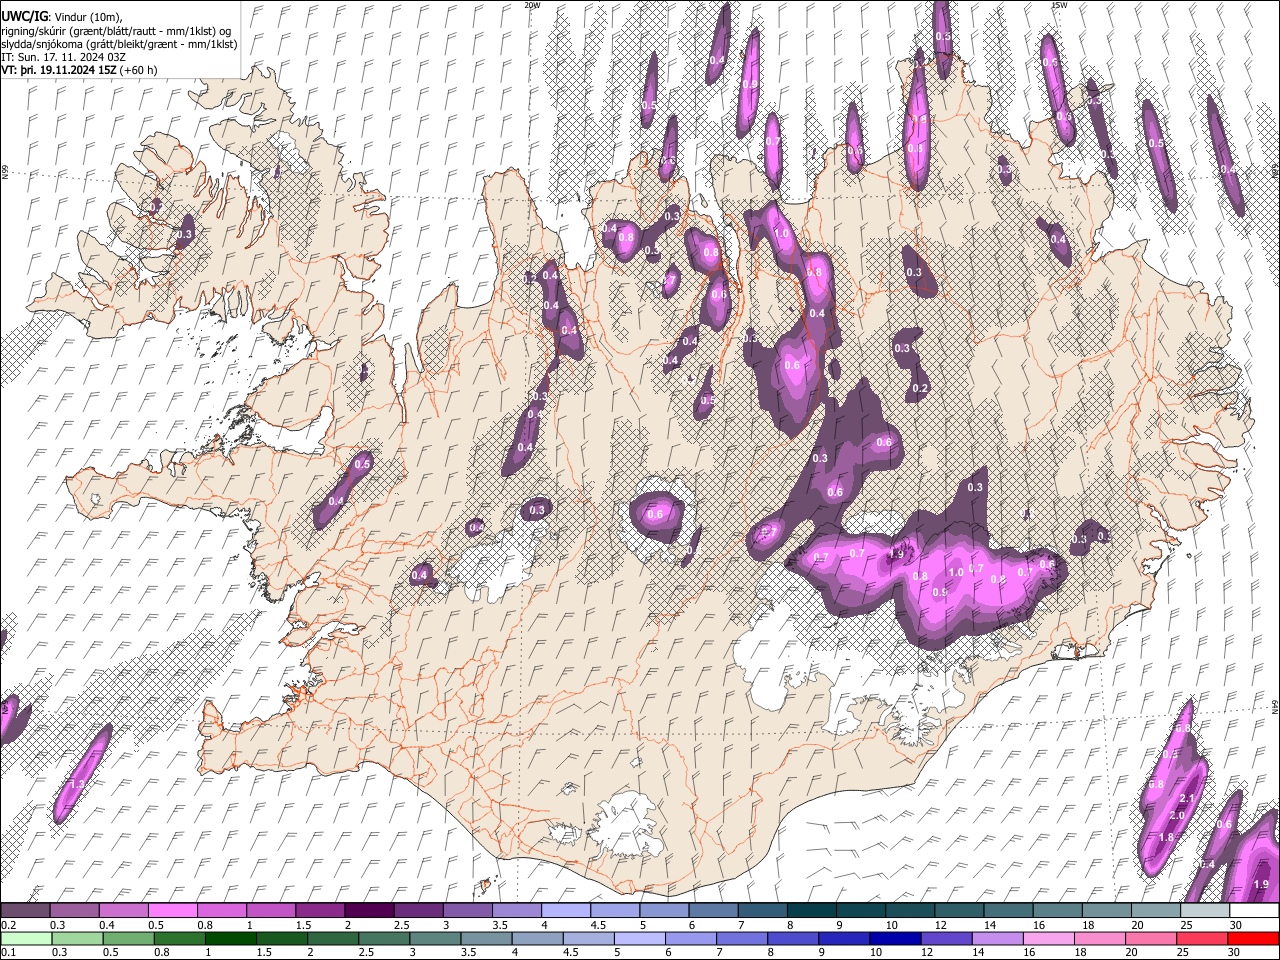Click the '15W' longitude label at top
Image resolution: width=1280 pixels, height=960 pixels.
1058,5
